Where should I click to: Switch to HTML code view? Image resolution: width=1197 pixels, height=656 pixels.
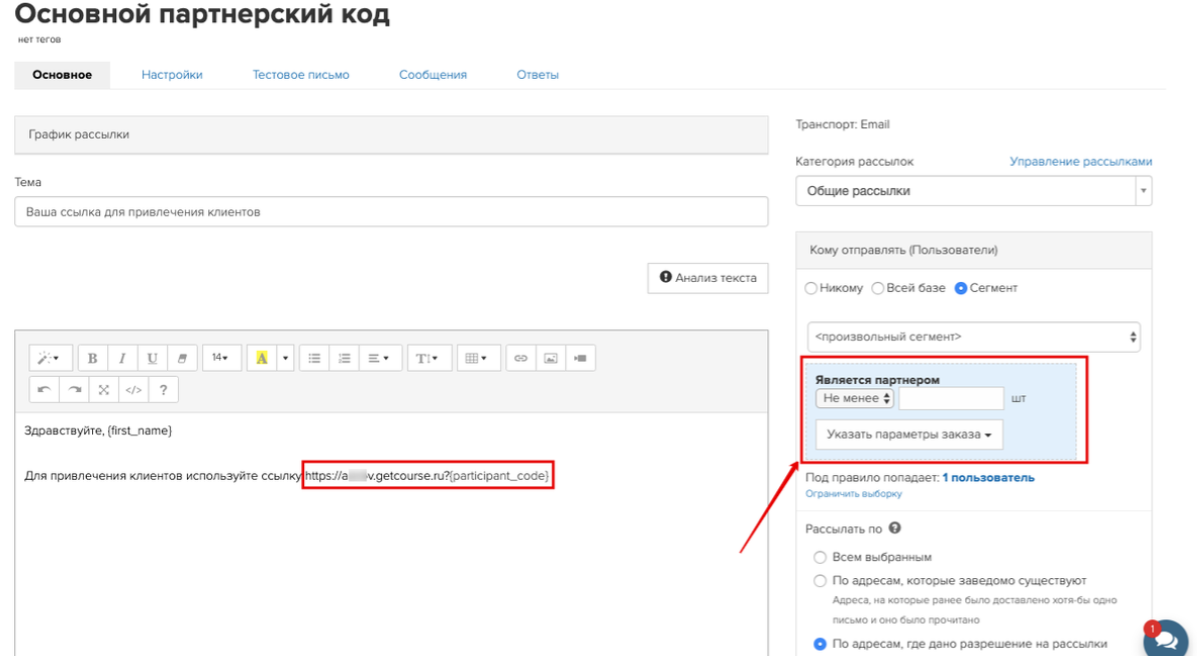[134, 389]
